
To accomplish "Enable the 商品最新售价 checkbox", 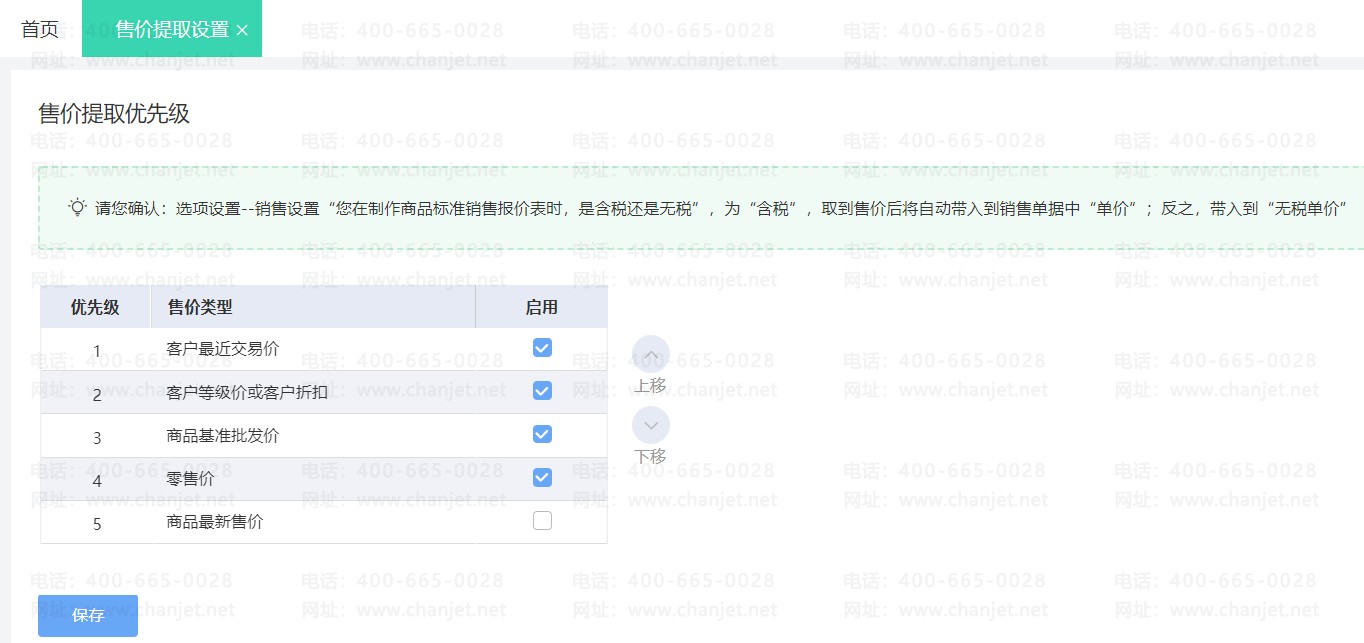I will (542, 520).
